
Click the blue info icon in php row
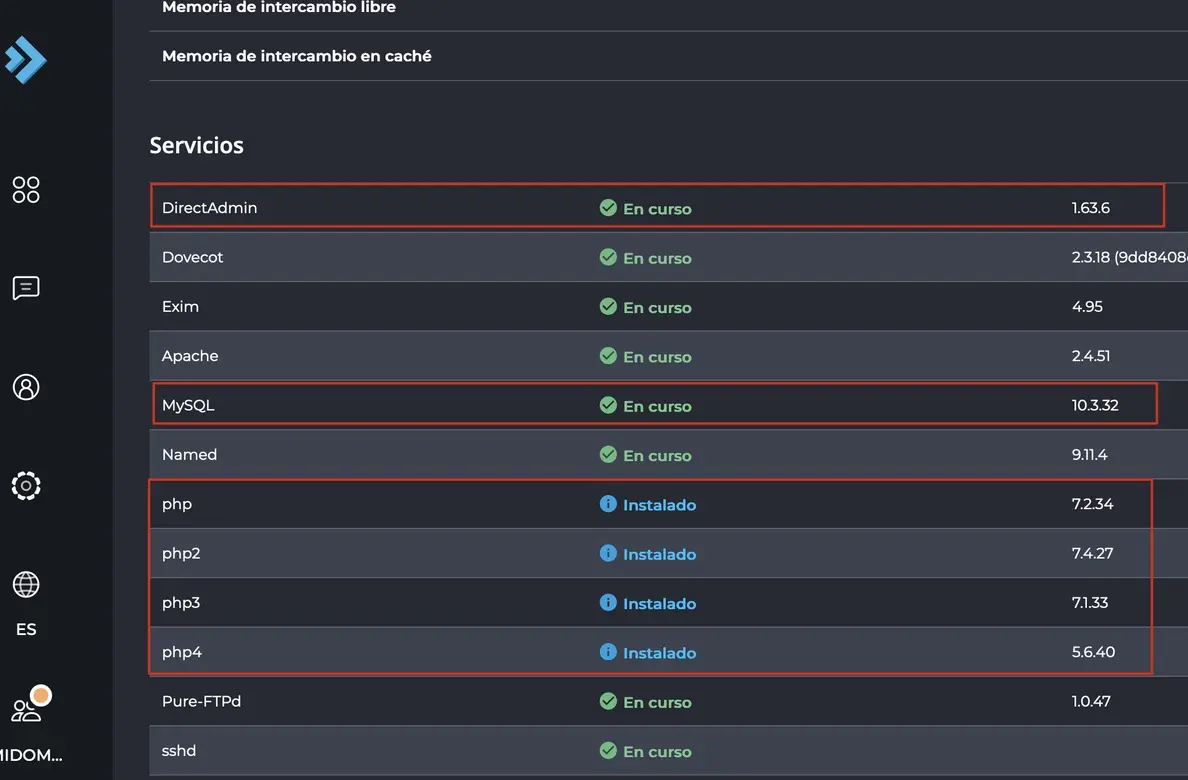[x=608, y=503]
